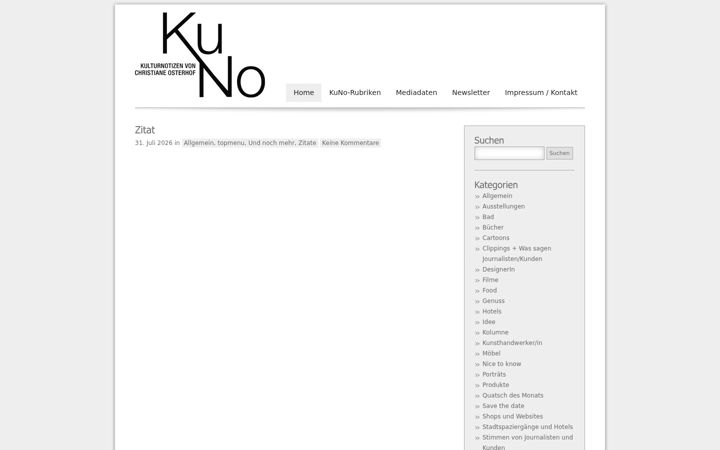The height and width of the screenshot is (450, 720).
Task: Click the KuNo logo image
Action: [x=200, y=55]
